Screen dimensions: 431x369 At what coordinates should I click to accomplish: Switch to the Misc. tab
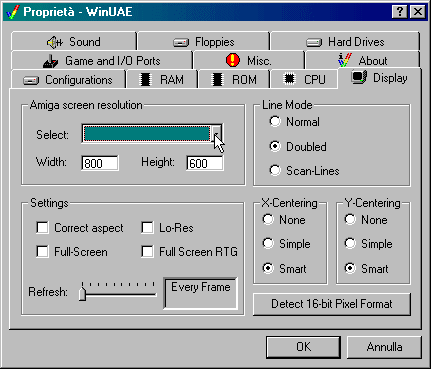249,61
